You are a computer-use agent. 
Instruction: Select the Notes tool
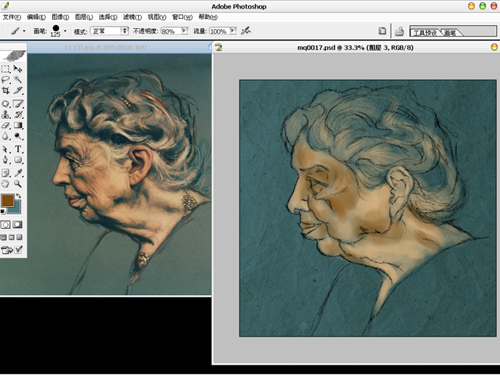pos(6,173)
